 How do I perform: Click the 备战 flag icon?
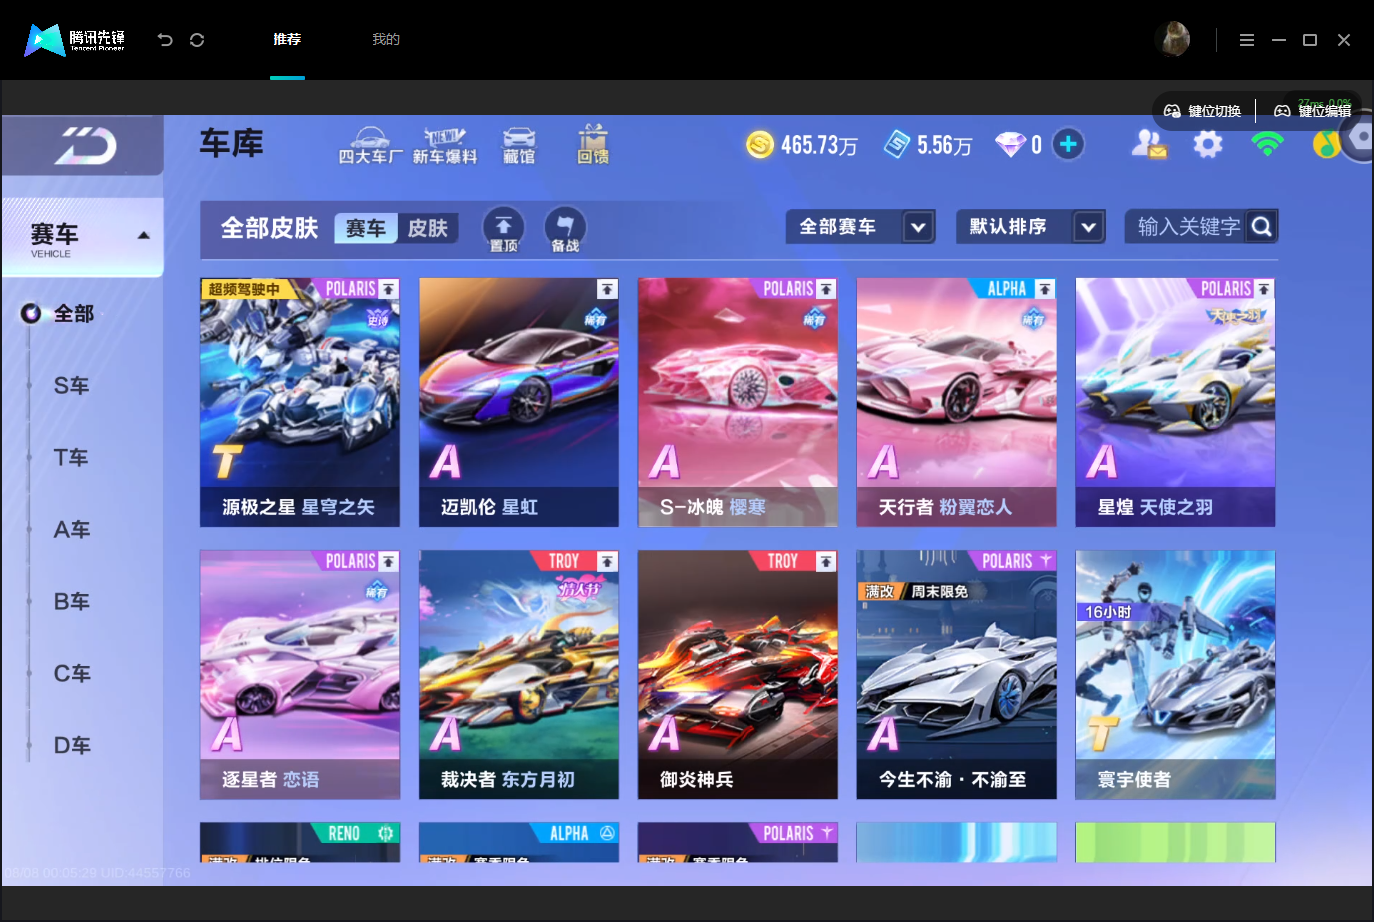click(565, 229)
